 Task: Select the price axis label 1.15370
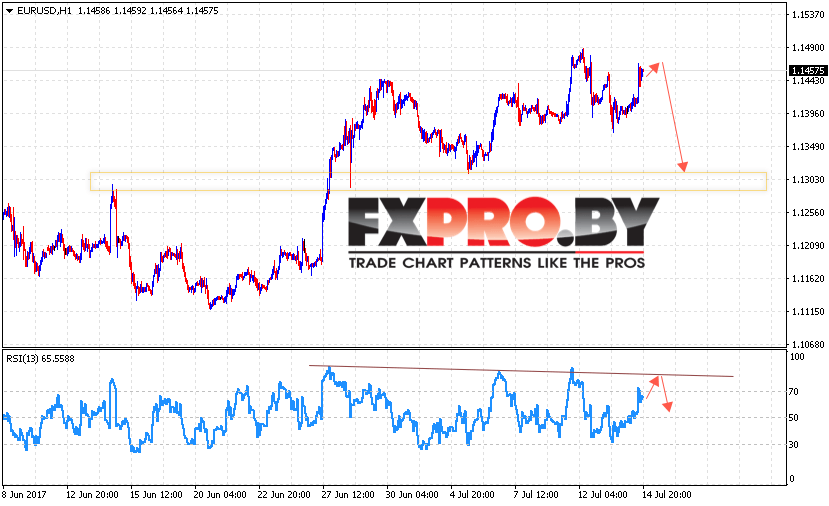click(808, 15)
